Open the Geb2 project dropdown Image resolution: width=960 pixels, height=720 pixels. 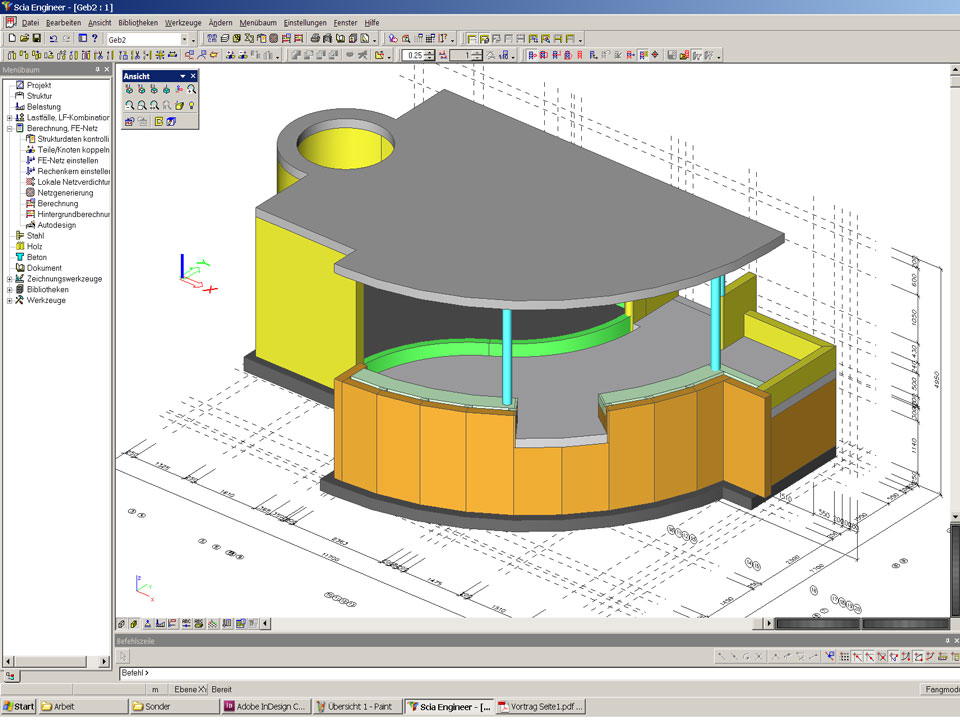(x=183, y=39)
